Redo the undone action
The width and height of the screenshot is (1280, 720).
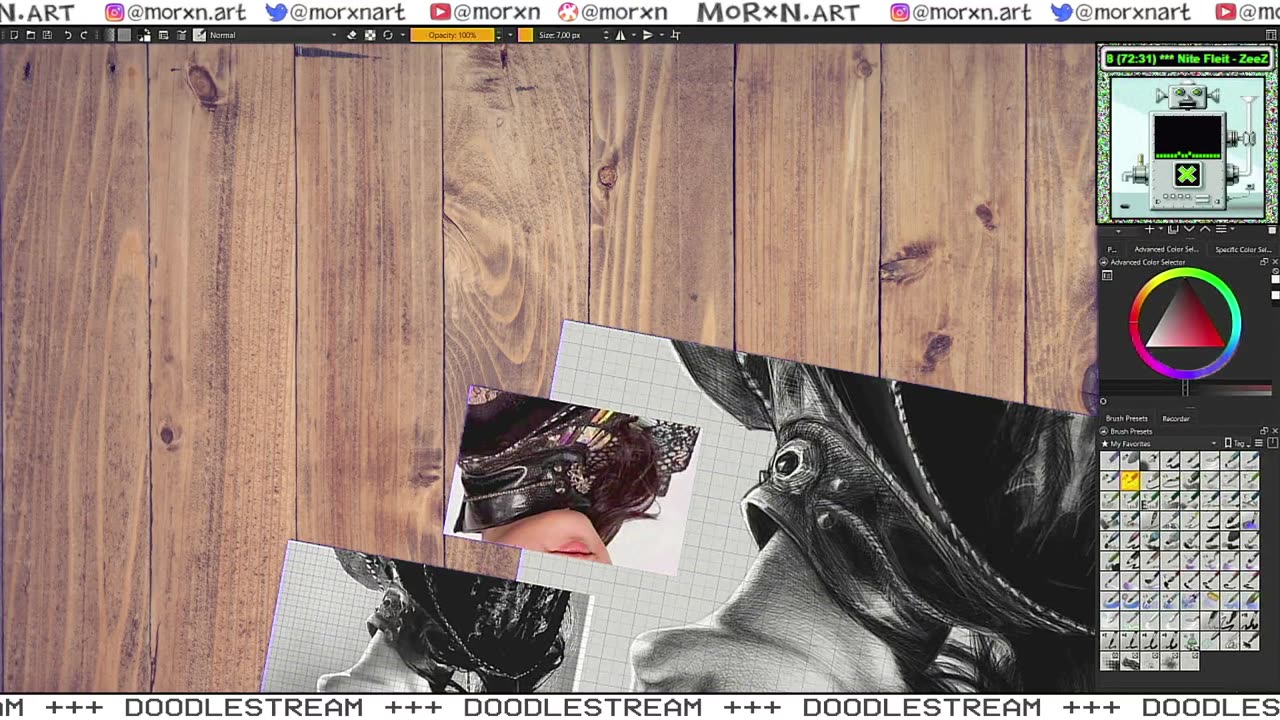tap(84, 35)
